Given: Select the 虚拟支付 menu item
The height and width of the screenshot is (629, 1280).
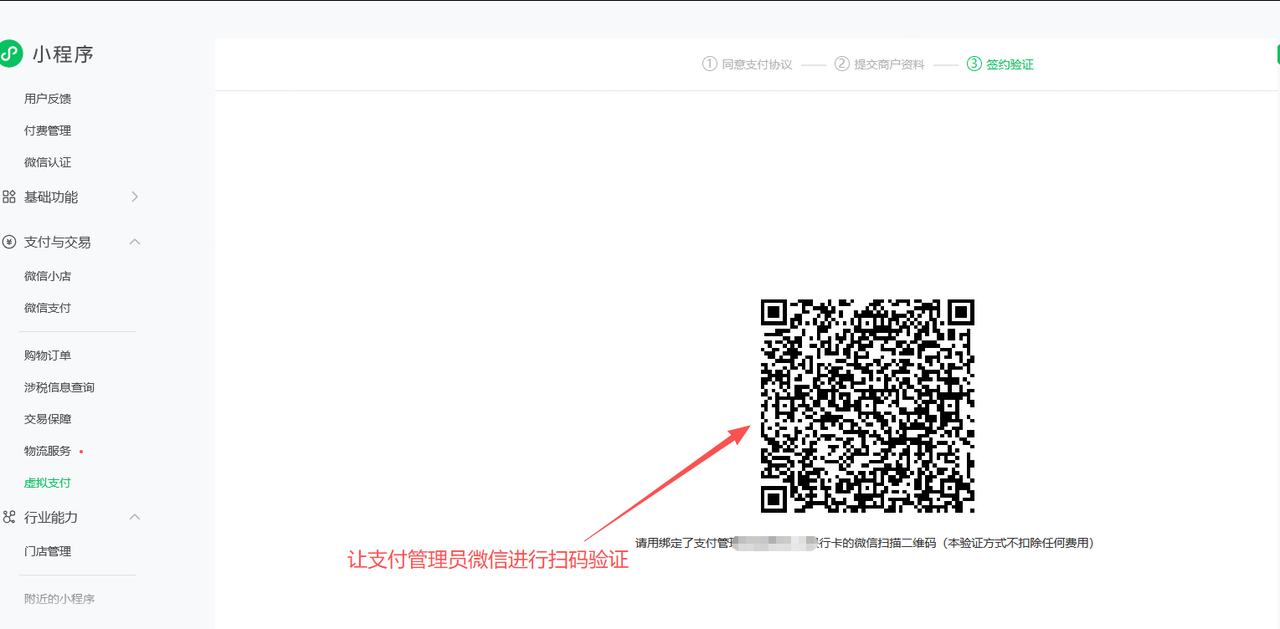Looking at the screenshot, I should coord(48,483).
